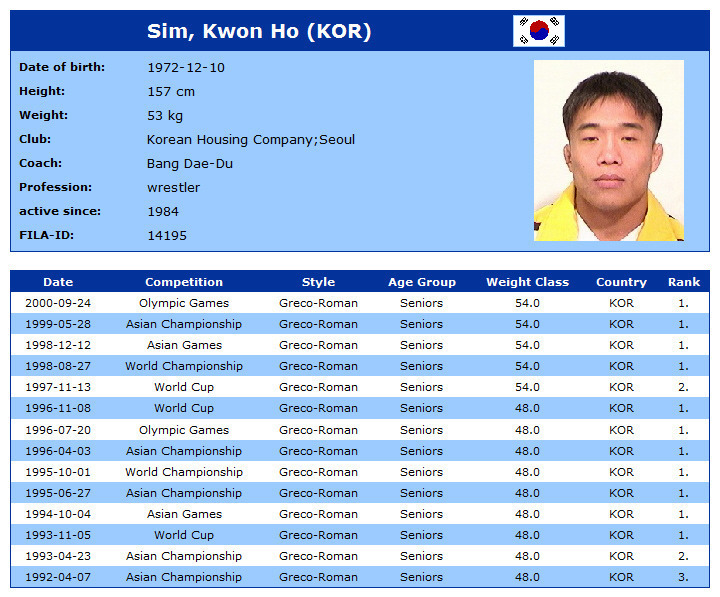Sort by the Rank column header

pos(684,282)
